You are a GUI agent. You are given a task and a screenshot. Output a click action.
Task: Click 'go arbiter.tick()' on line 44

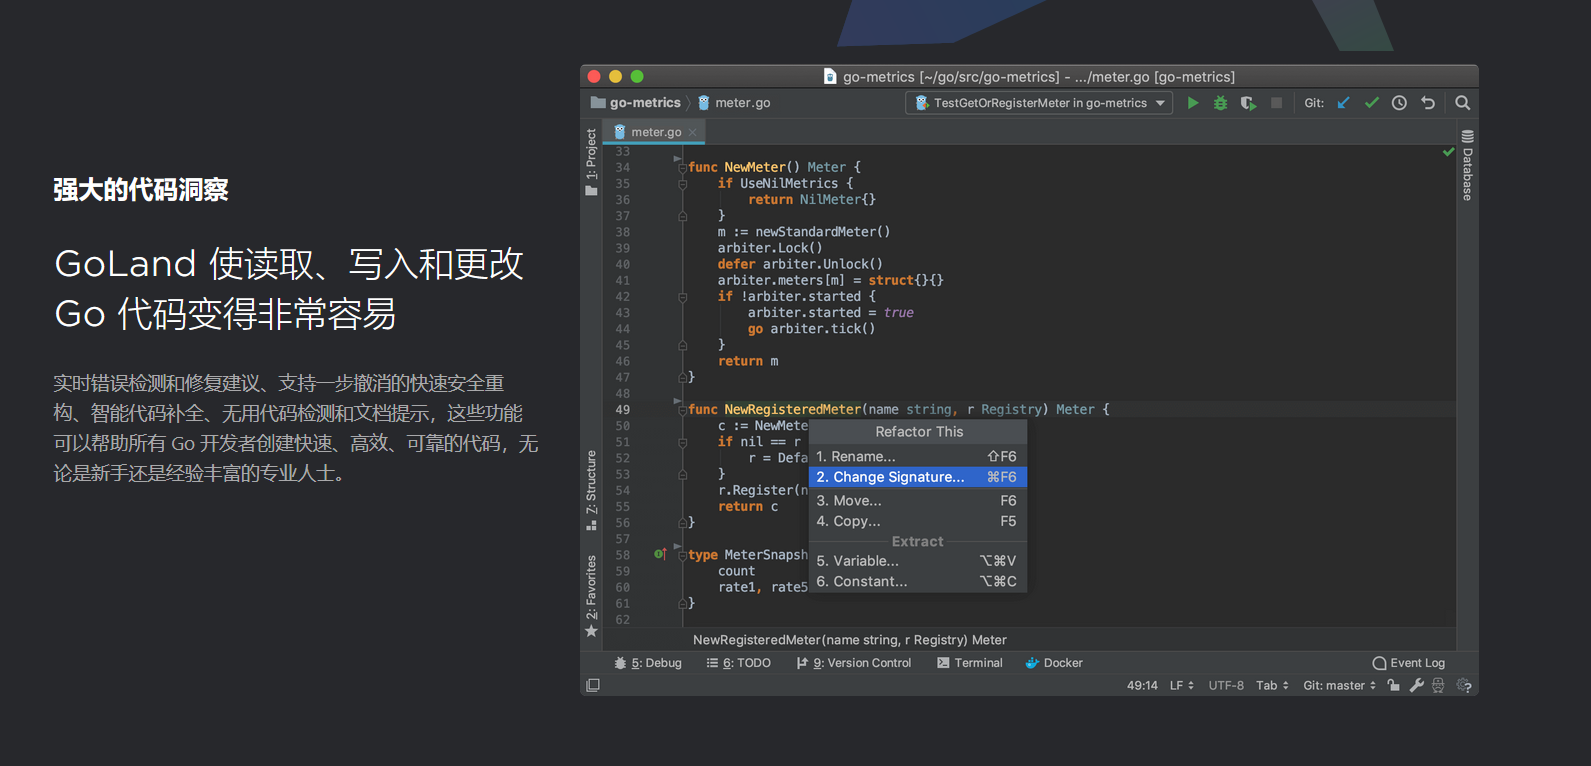click(x=811, y=329)
